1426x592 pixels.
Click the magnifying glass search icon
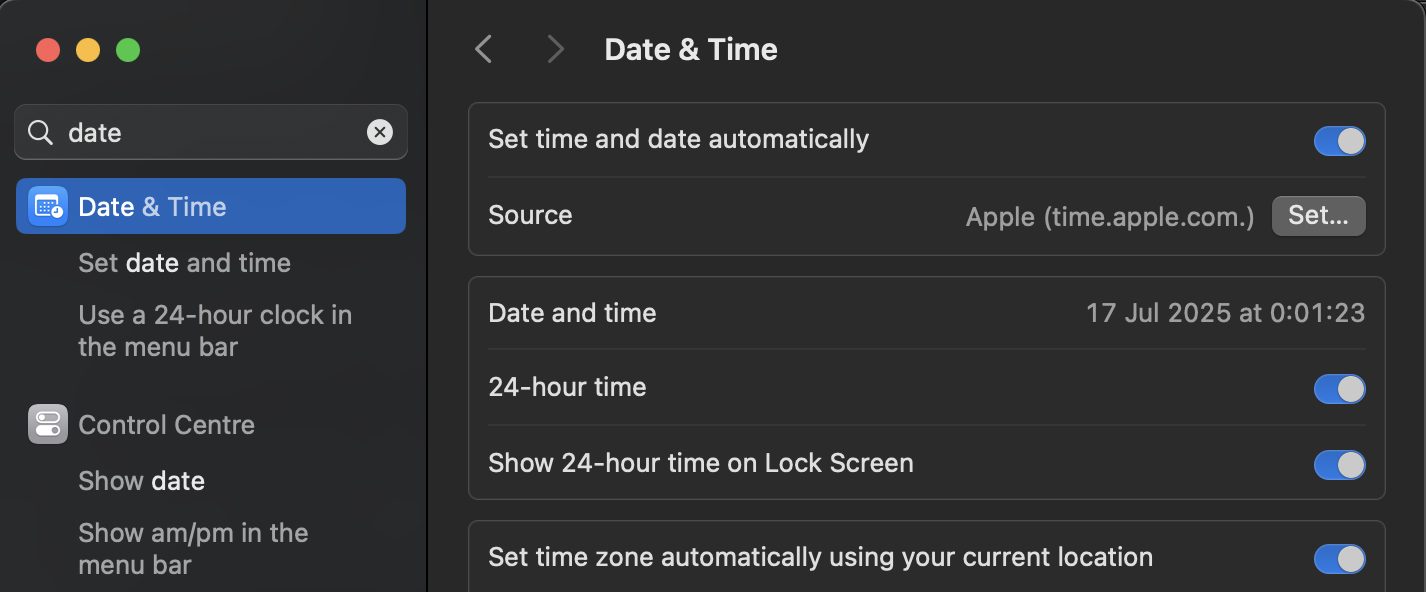point(40,132)
